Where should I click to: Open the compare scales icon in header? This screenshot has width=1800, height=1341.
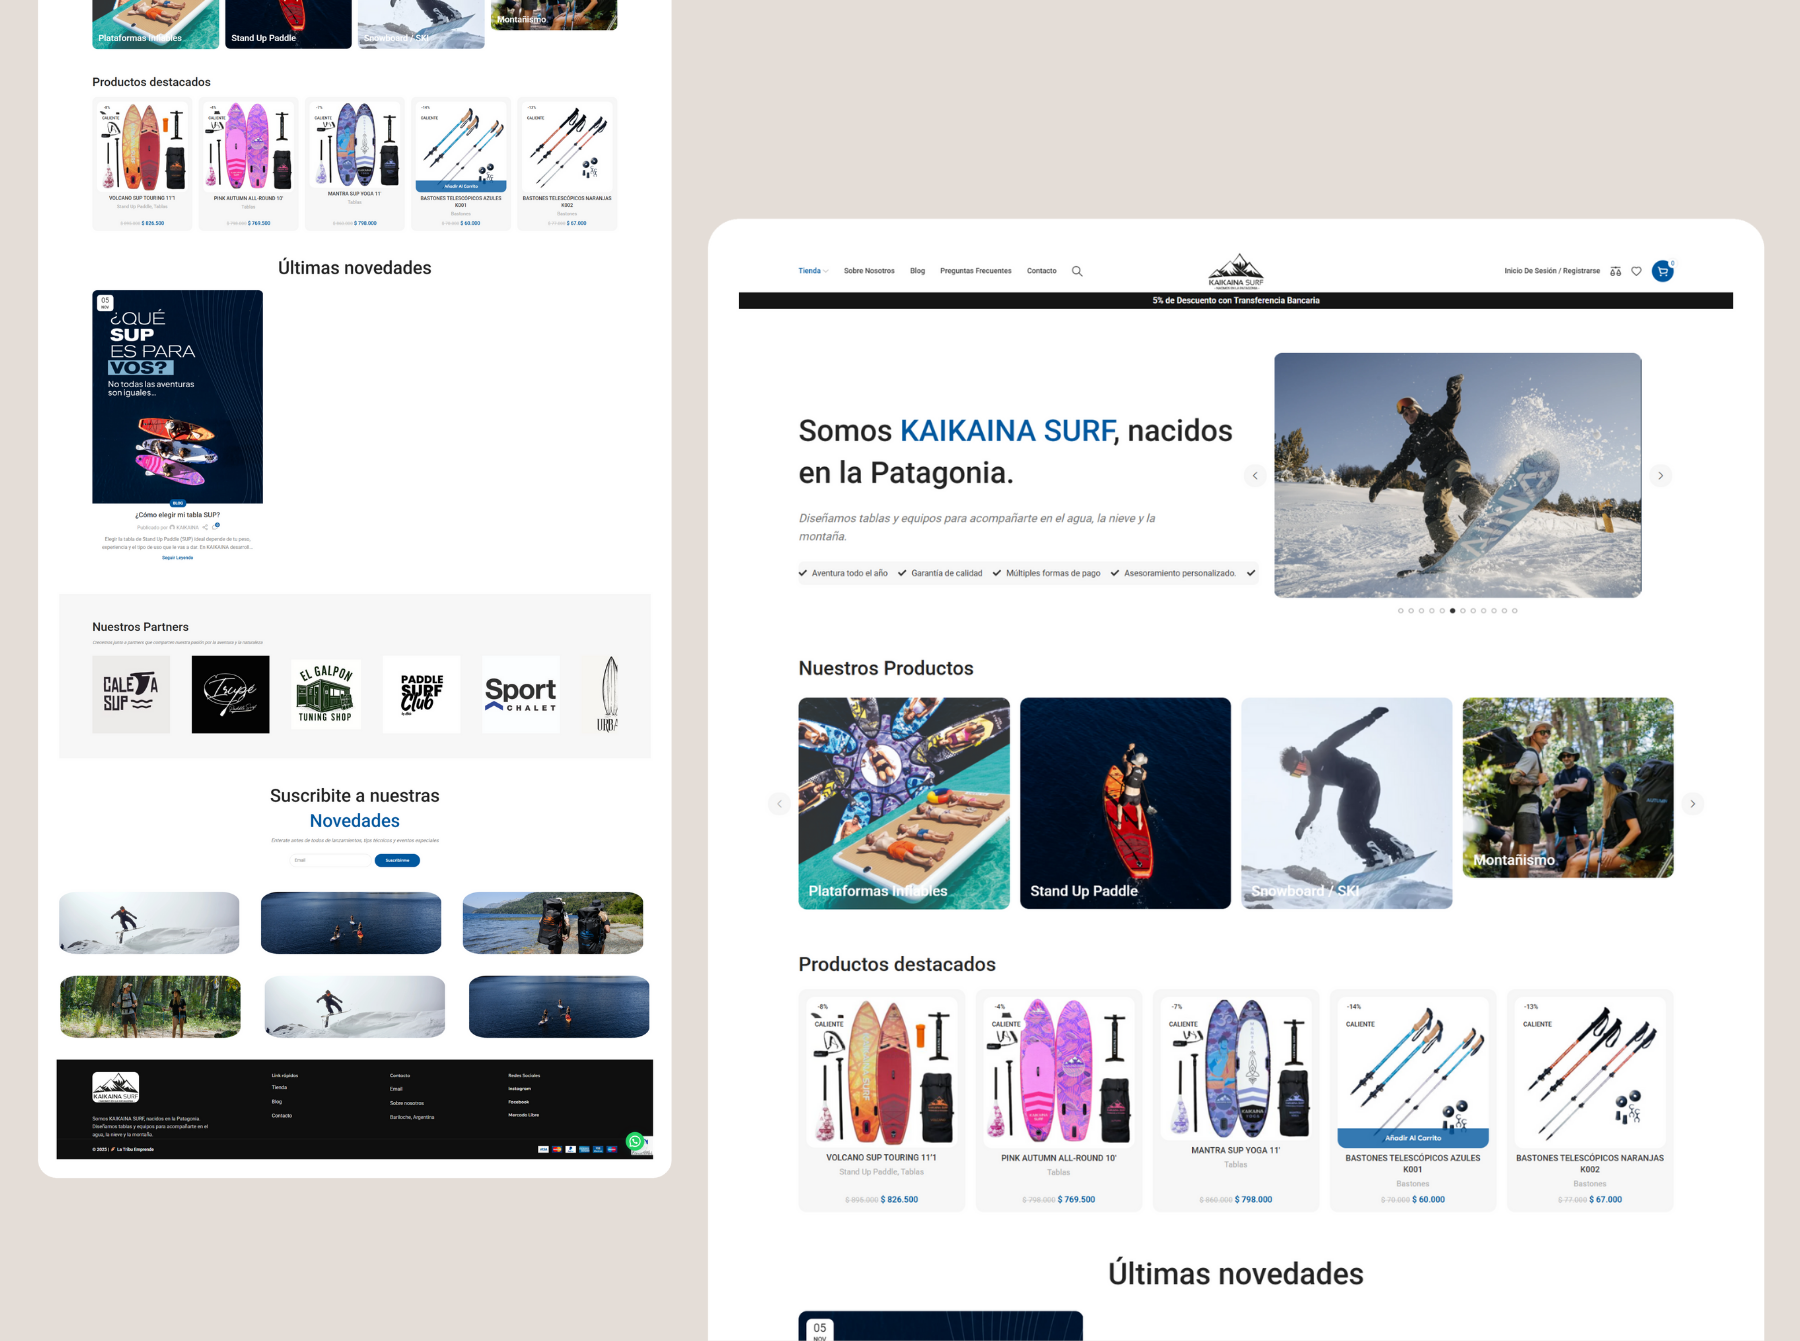(1615, 271)
